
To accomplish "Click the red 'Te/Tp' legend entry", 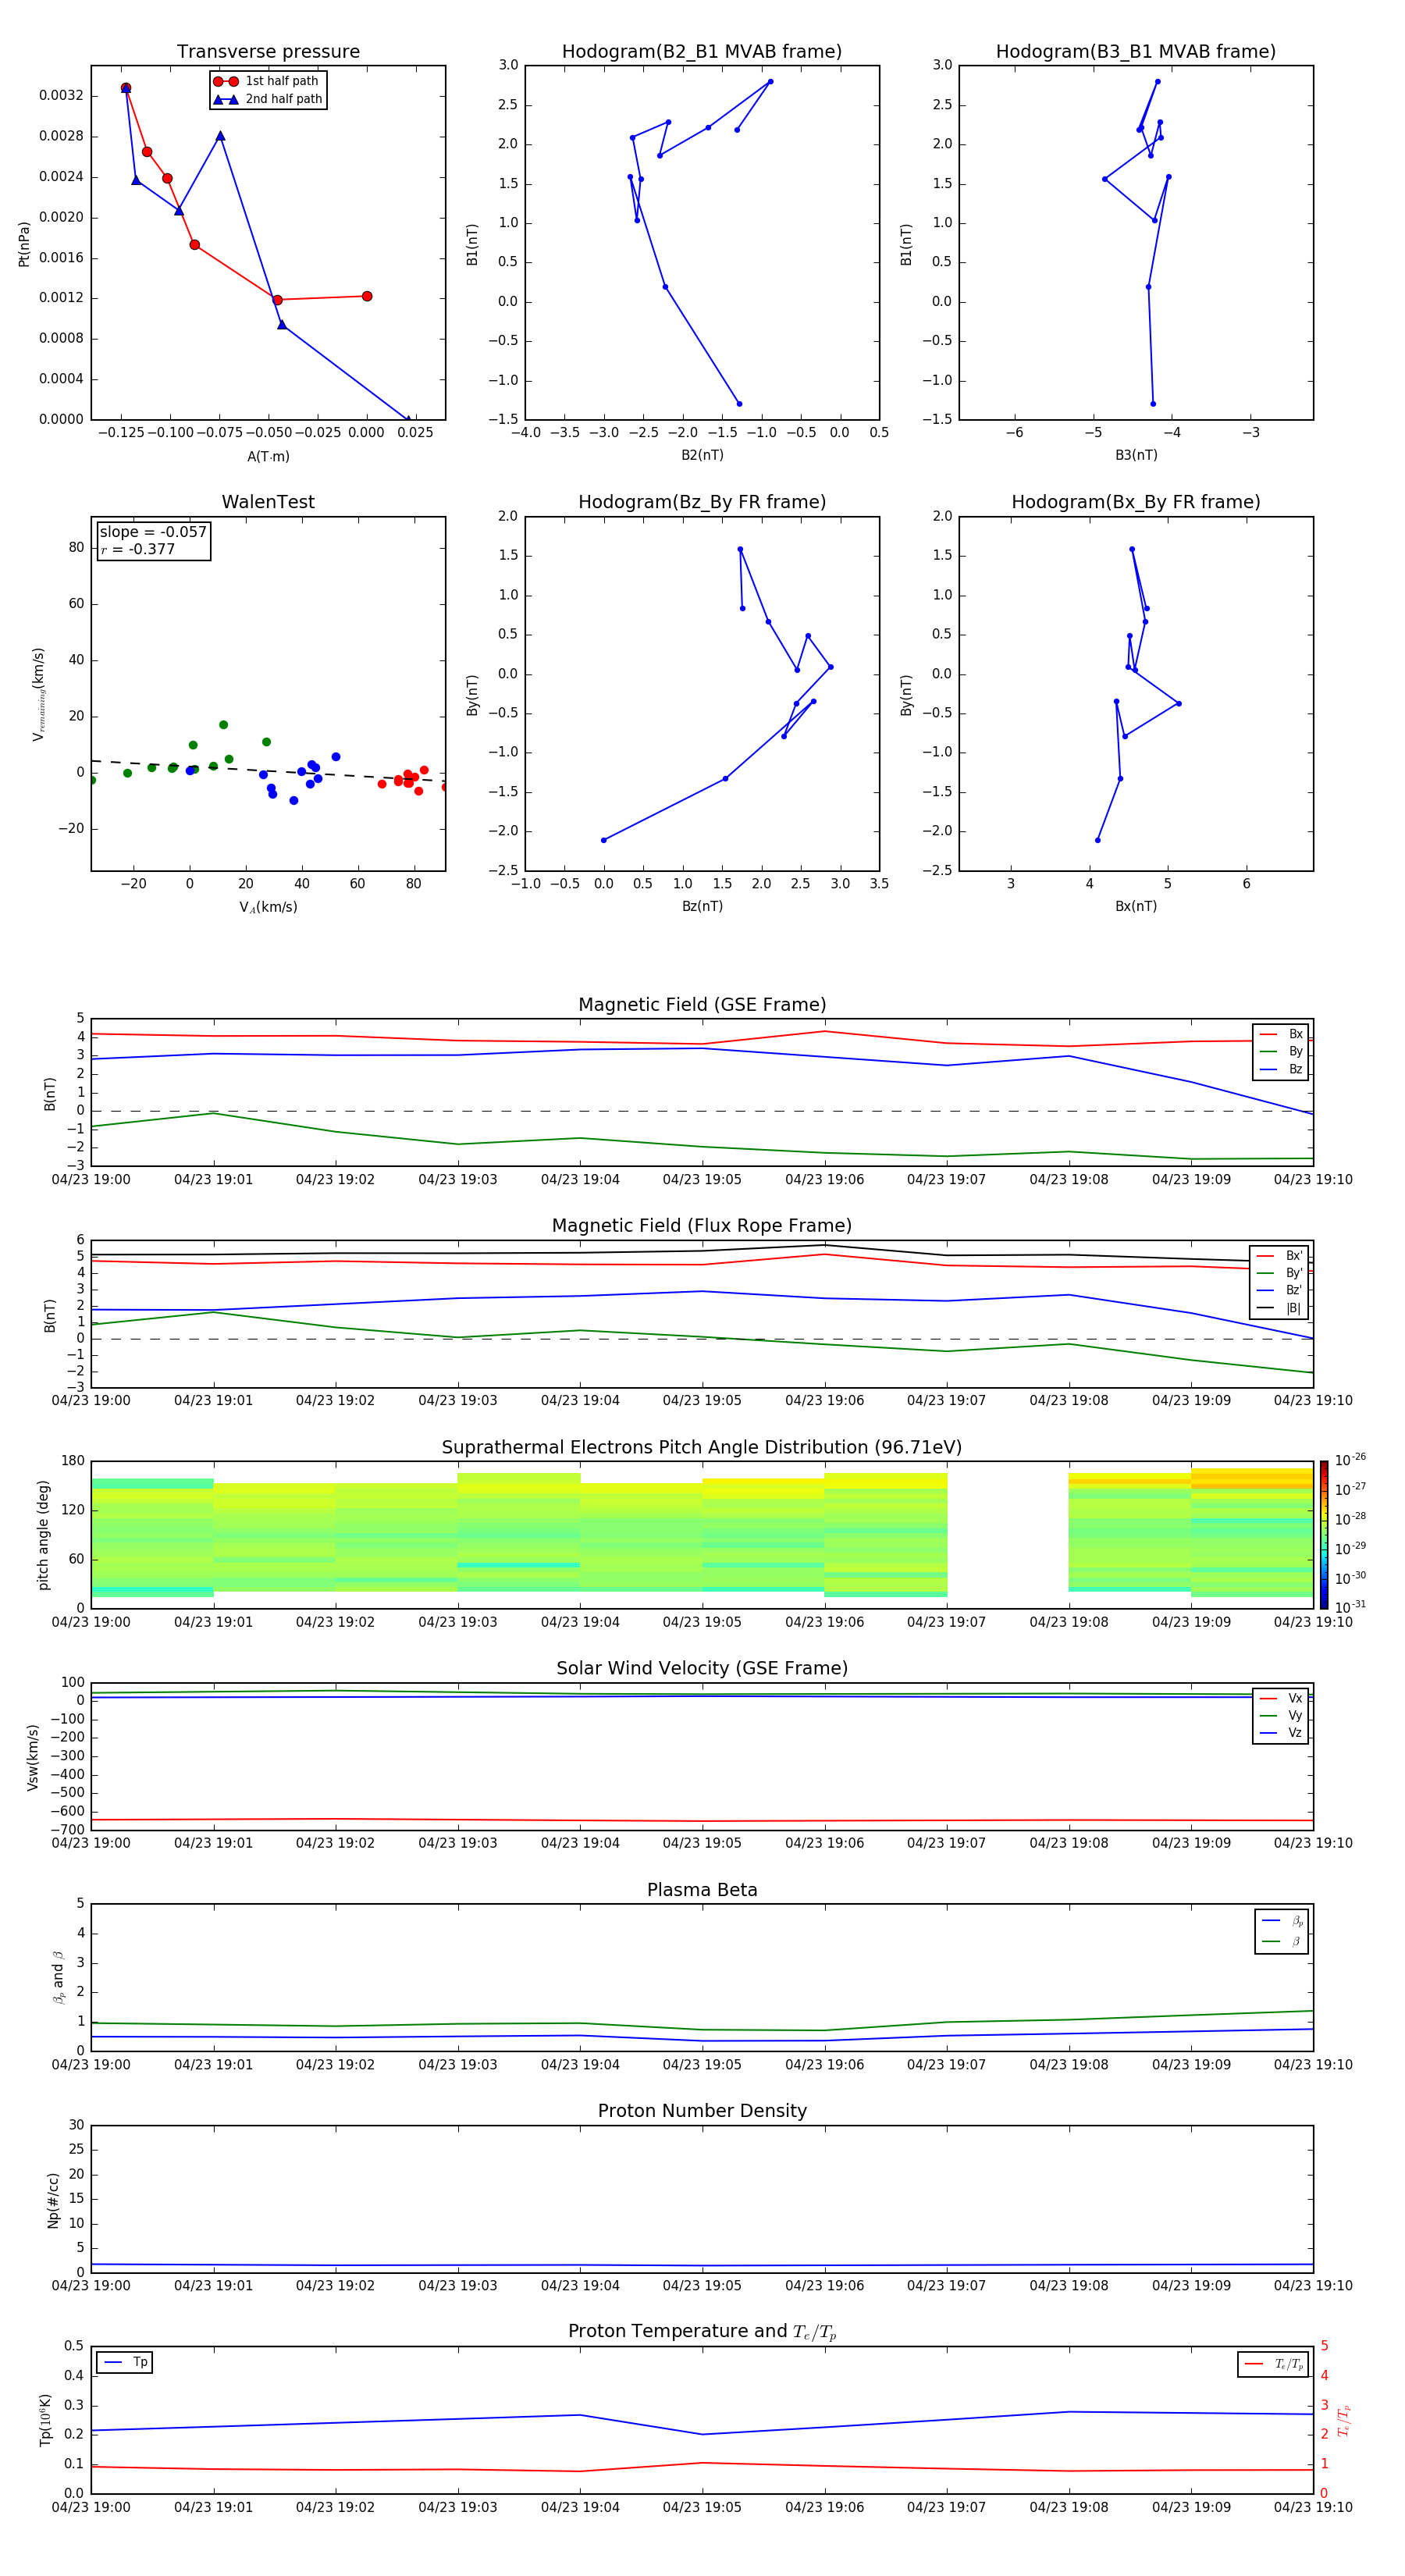I will [1273, 2364].
